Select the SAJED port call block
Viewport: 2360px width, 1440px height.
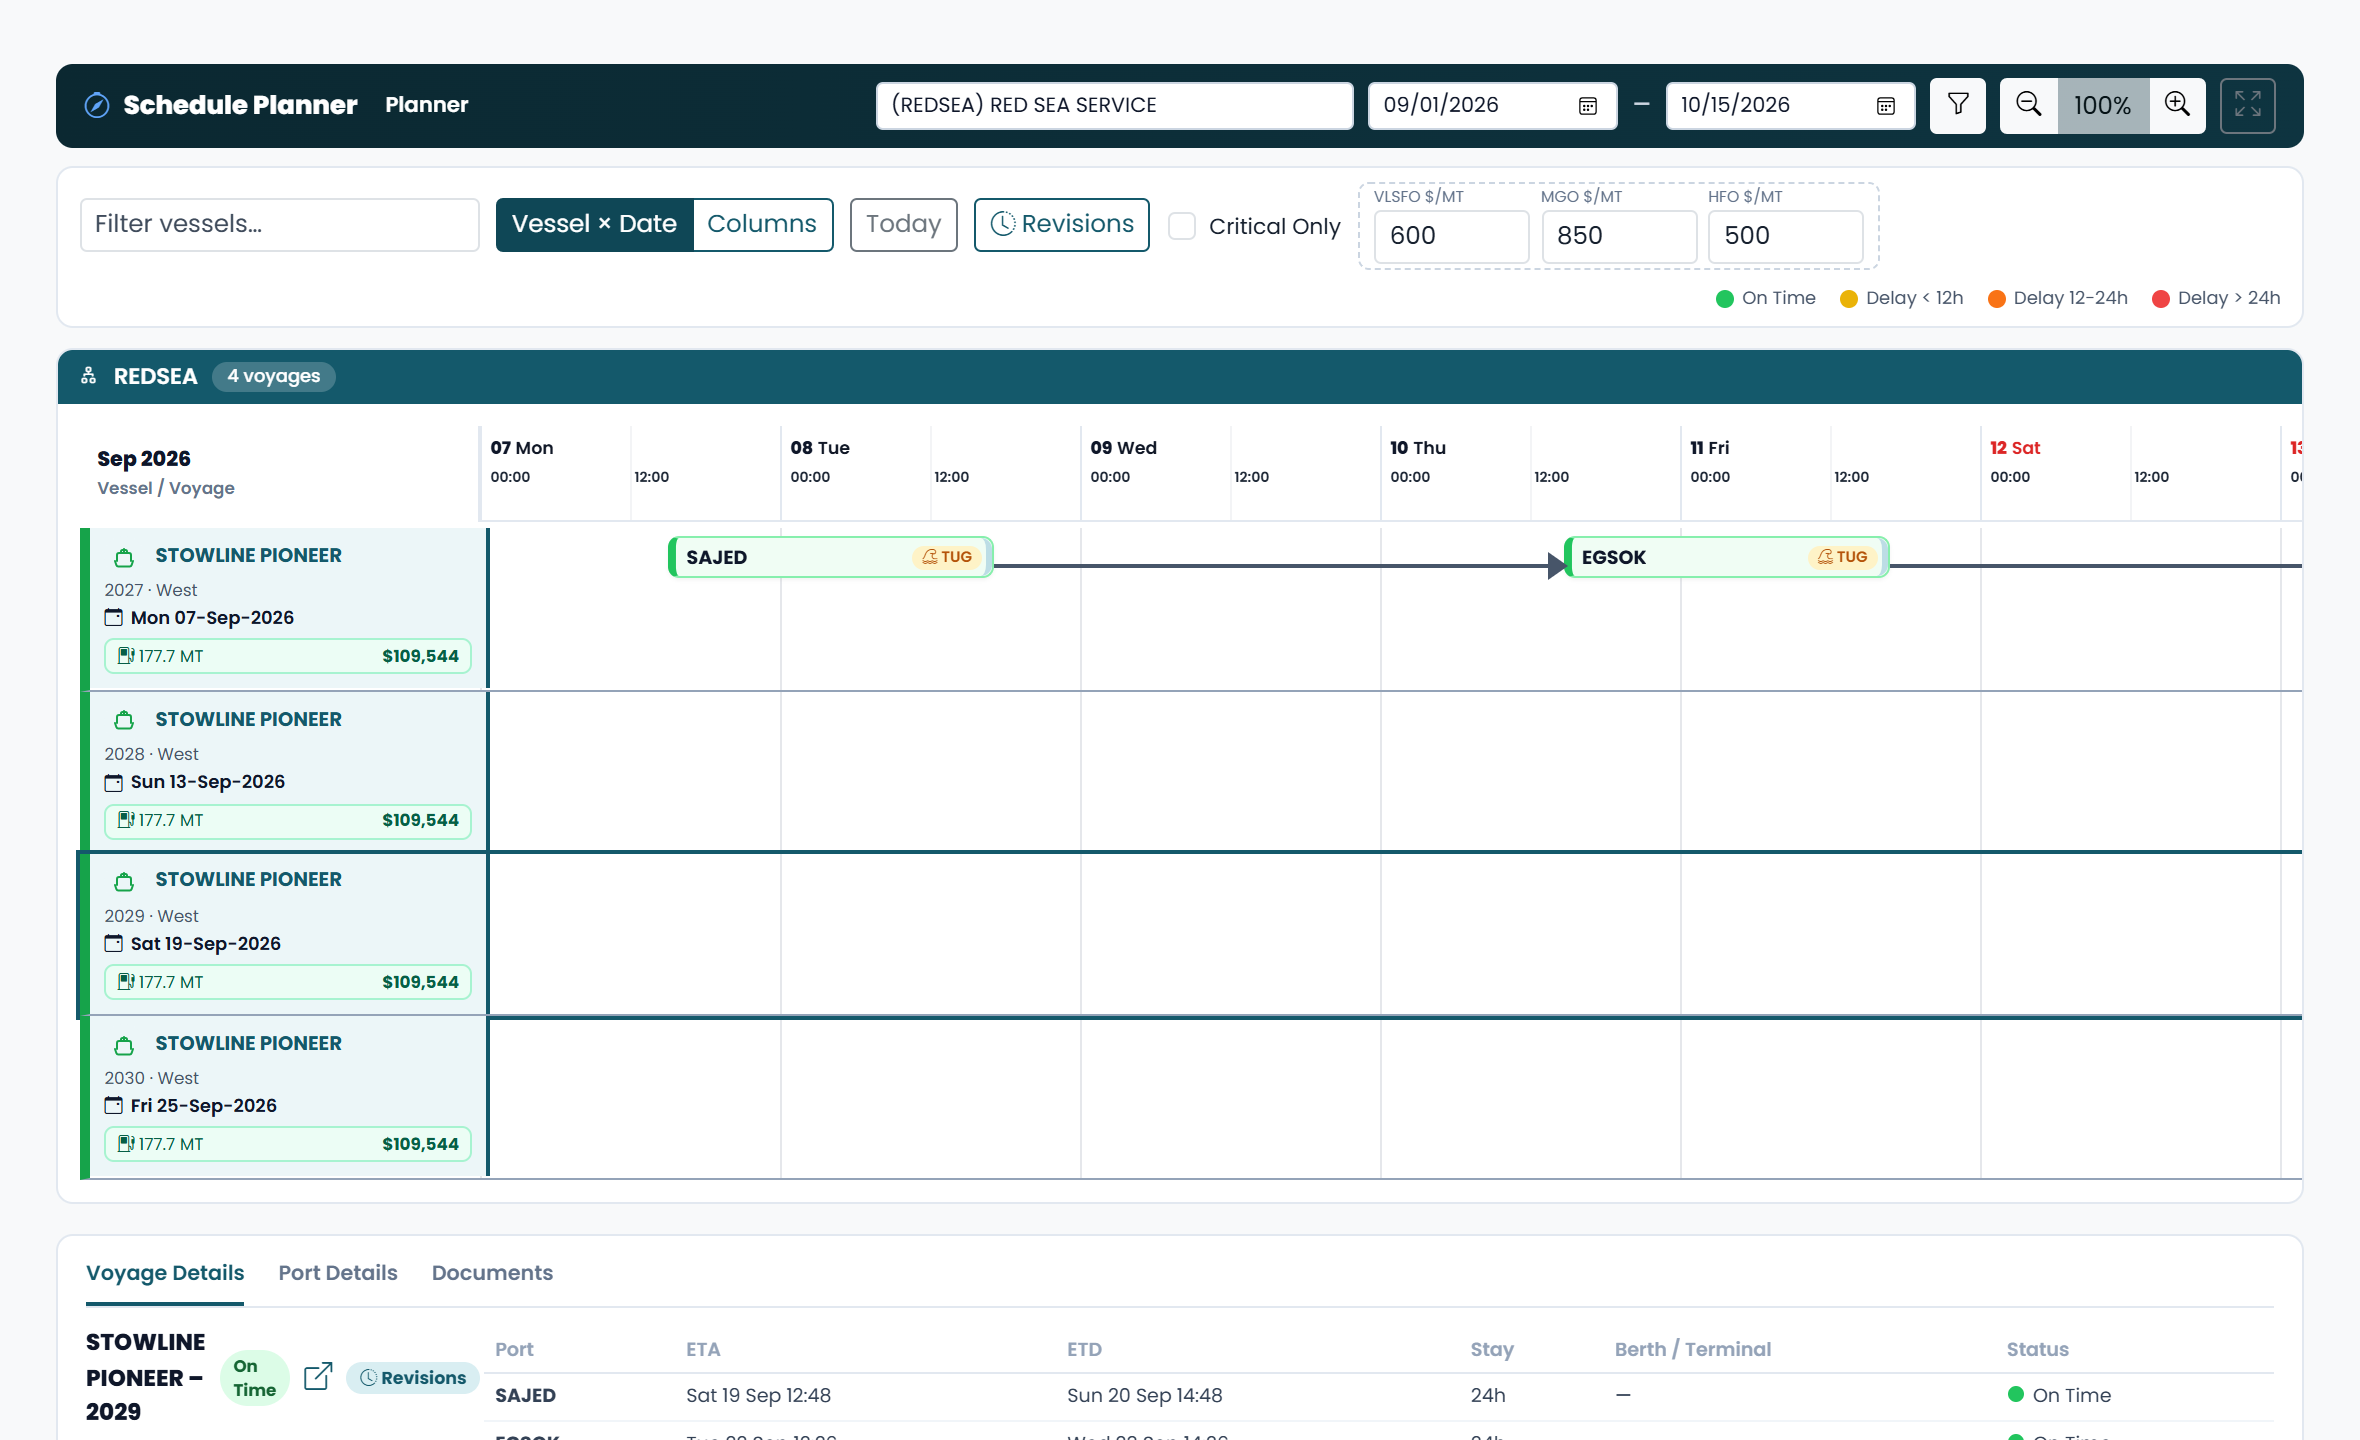point(830,557)
